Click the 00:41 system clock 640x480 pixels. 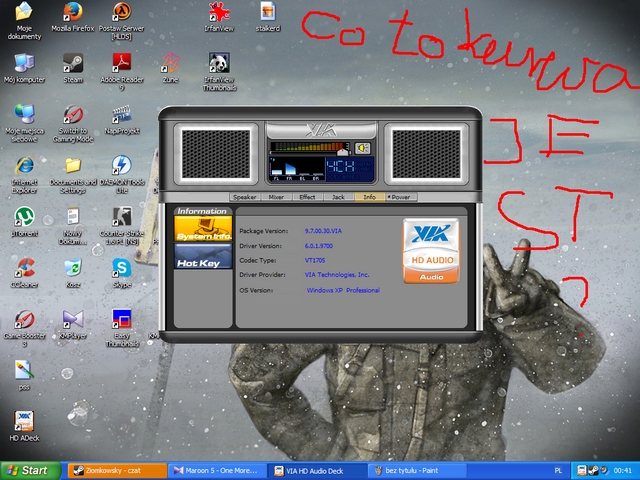coord(622,471)
